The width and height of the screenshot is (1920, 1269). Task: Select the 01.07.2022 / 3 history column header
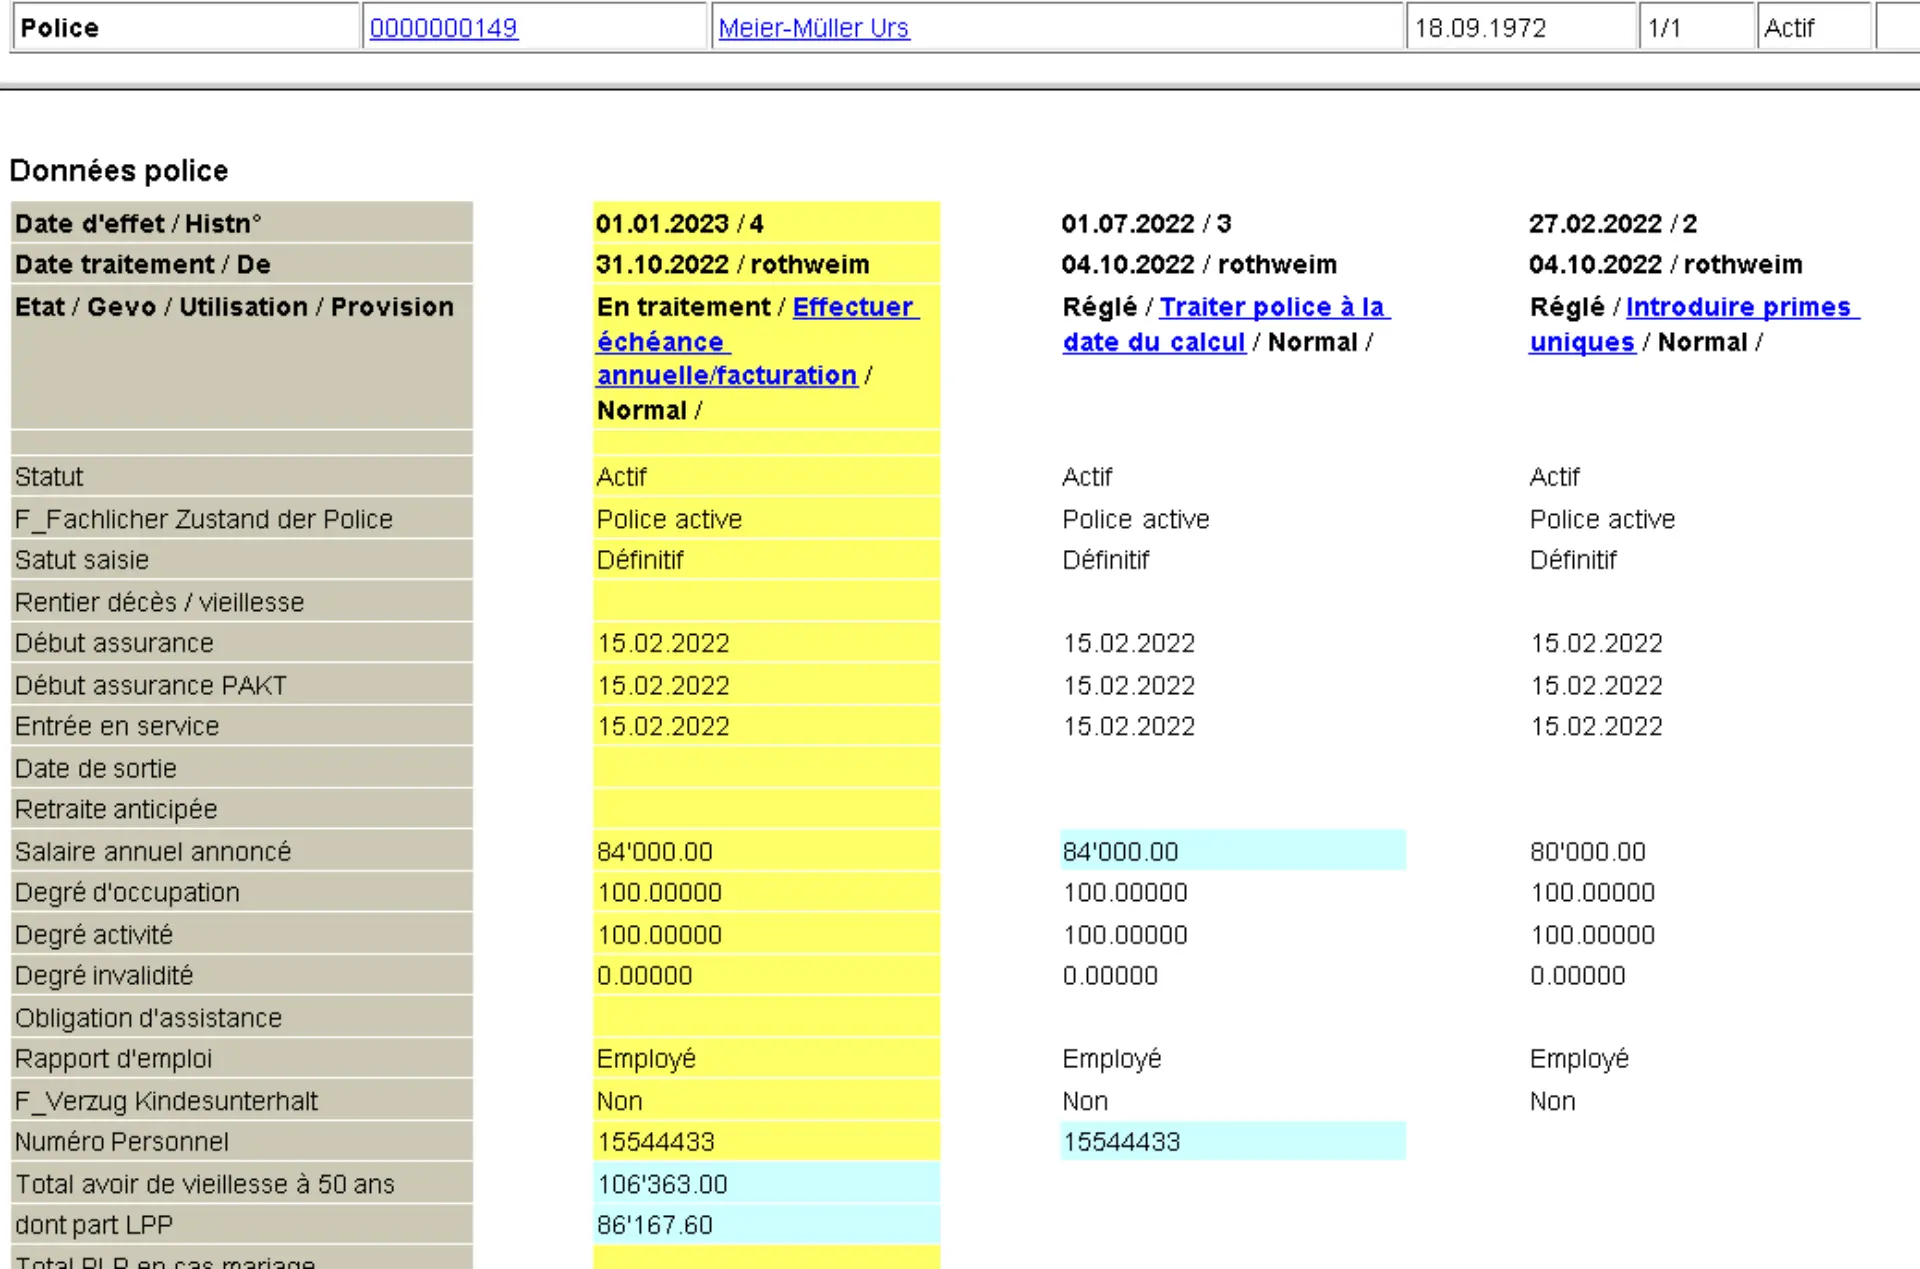point(1146,223)
